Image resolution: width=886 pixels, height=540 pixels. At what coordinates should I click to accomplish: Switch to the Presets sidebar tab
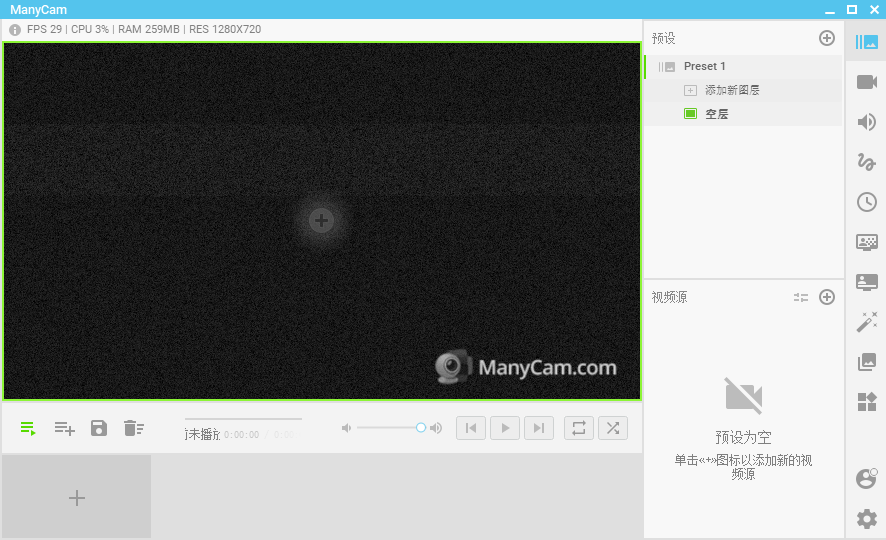pos(866,42)
